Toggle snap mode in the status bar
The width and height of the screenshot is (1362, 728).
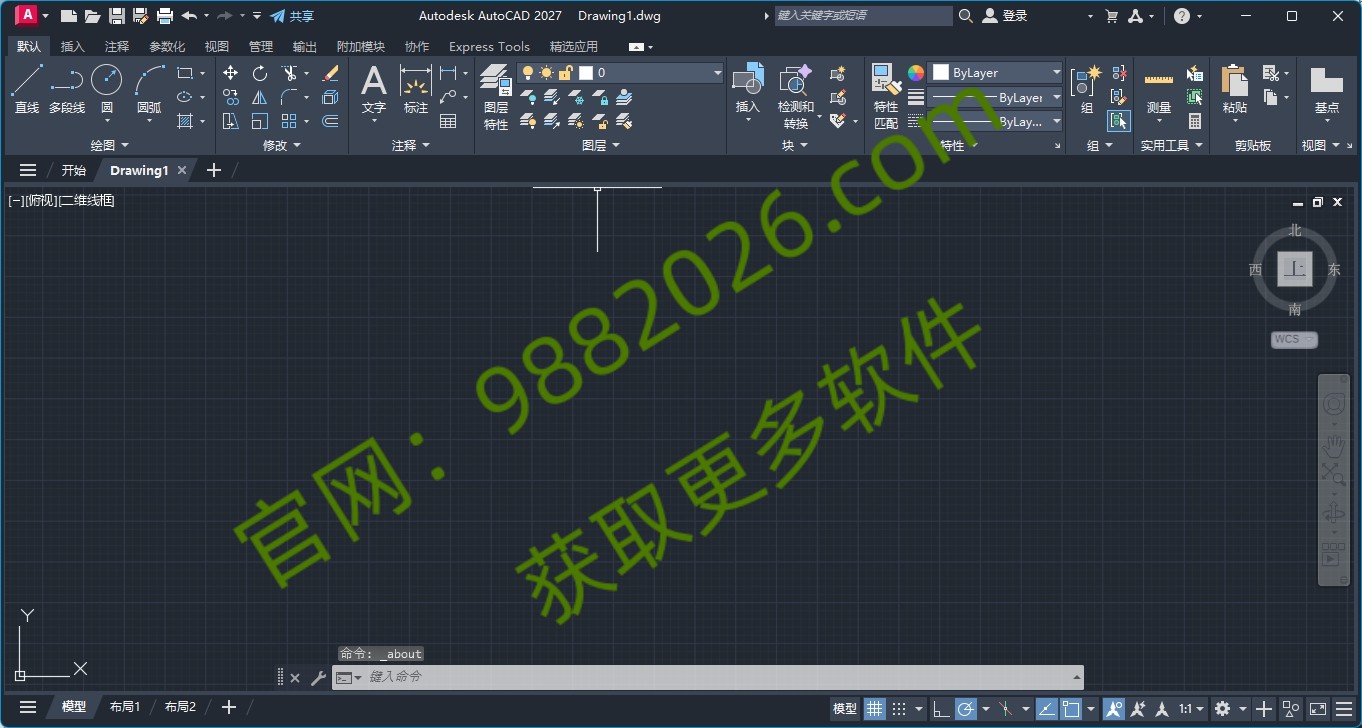pos(898,708)
